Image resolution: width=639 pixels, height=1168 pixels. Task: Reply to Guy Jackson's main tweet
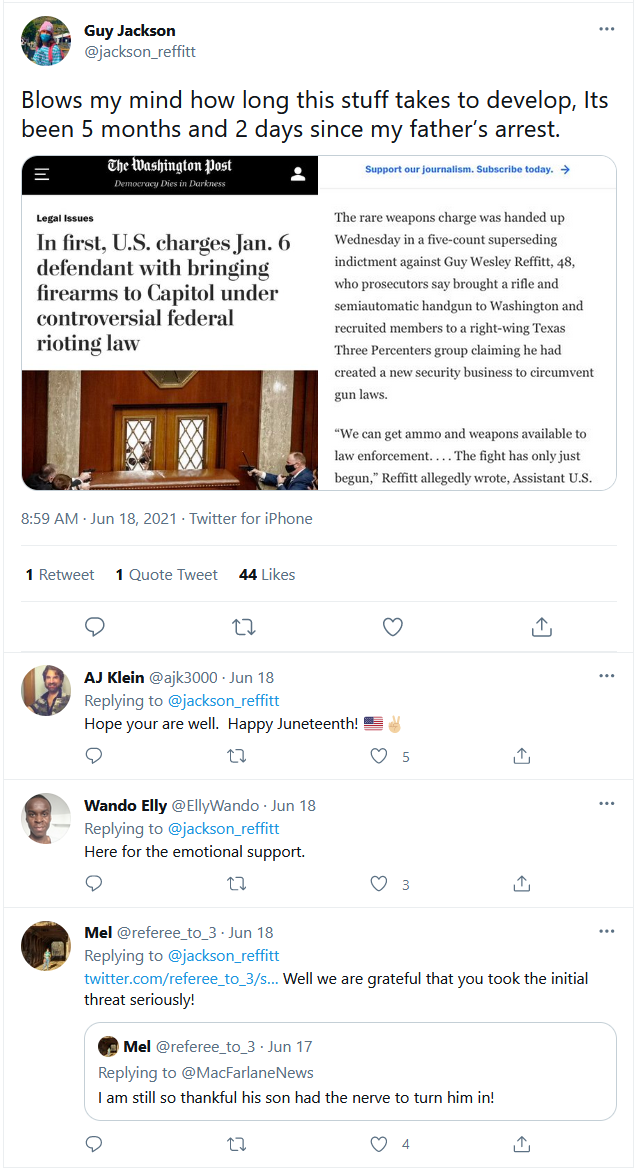[x=95, y=627]
